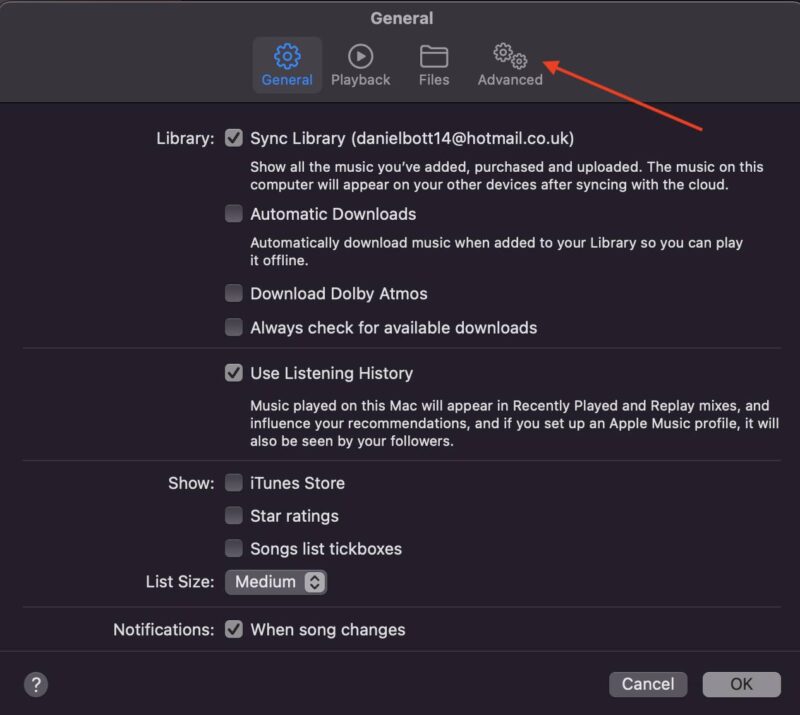Enable Automatic Downloads
800x715 pixels.
234,214
